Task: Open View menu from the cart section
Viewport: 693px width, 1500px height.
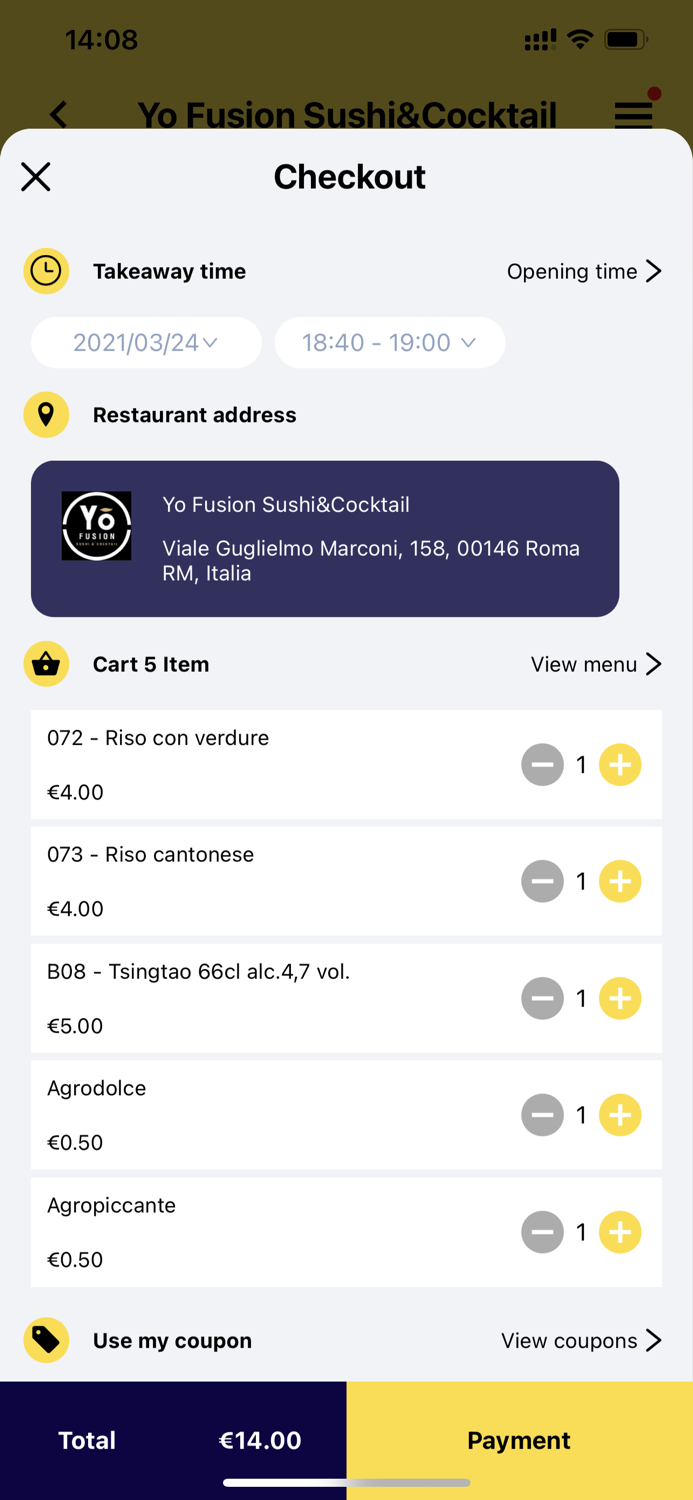Action: pyautogui.click(x=595, y=663)
